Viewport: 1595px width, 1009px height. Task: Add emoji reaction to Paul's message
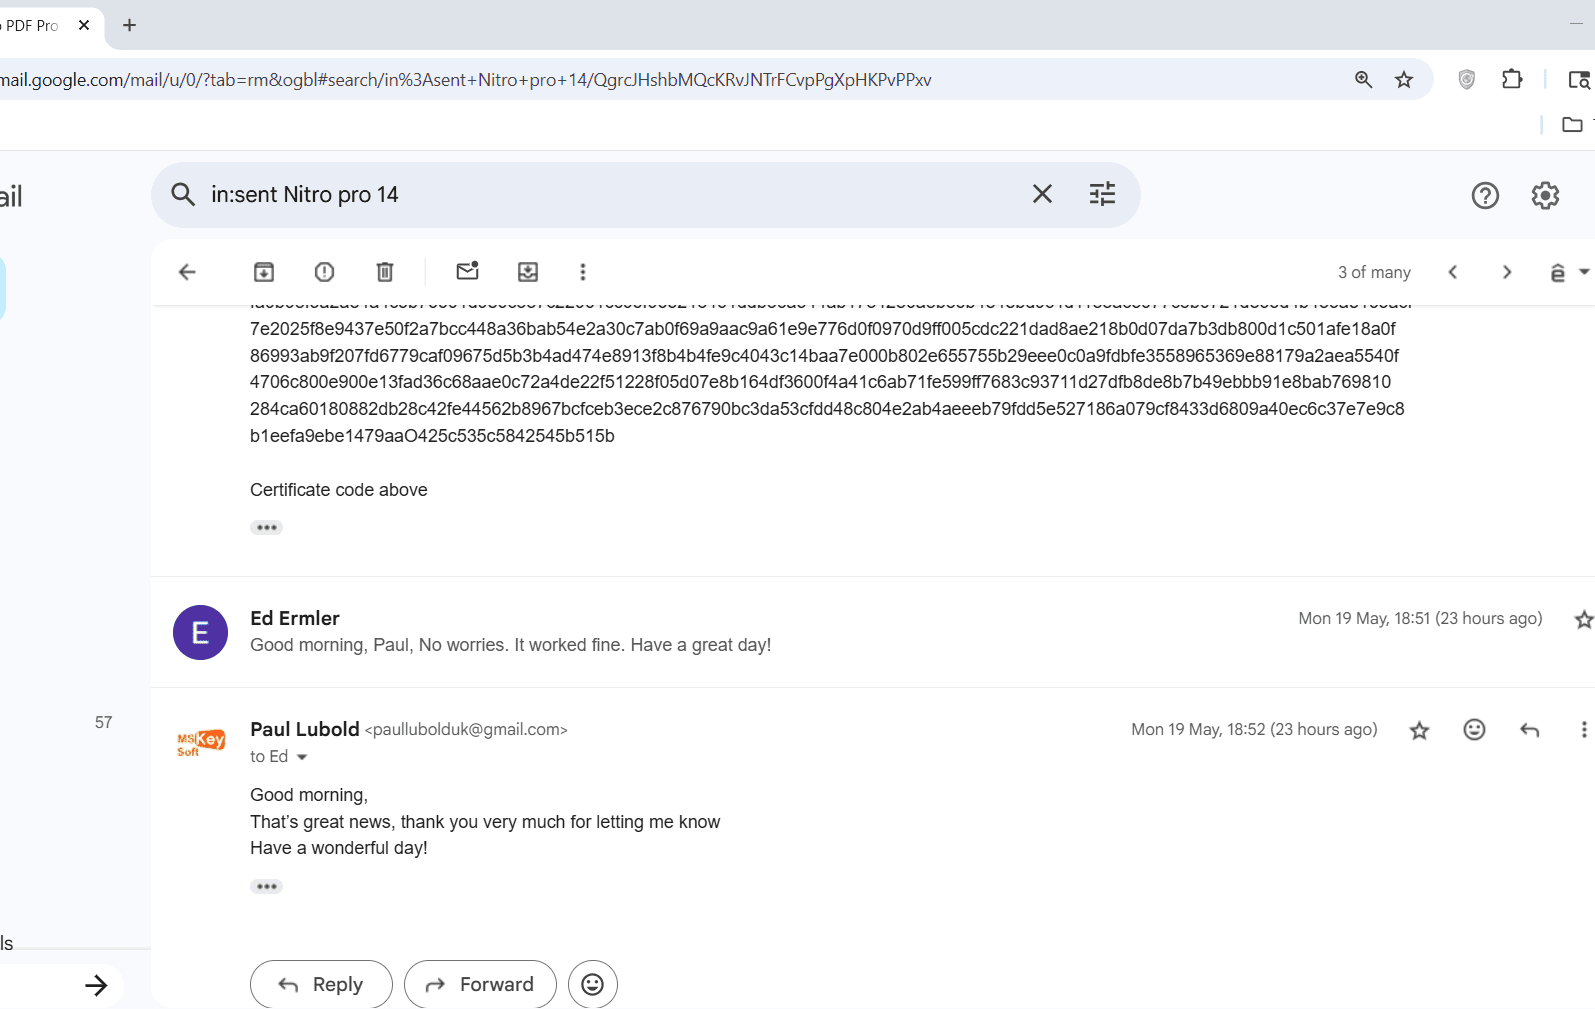tap(1474, 730)
